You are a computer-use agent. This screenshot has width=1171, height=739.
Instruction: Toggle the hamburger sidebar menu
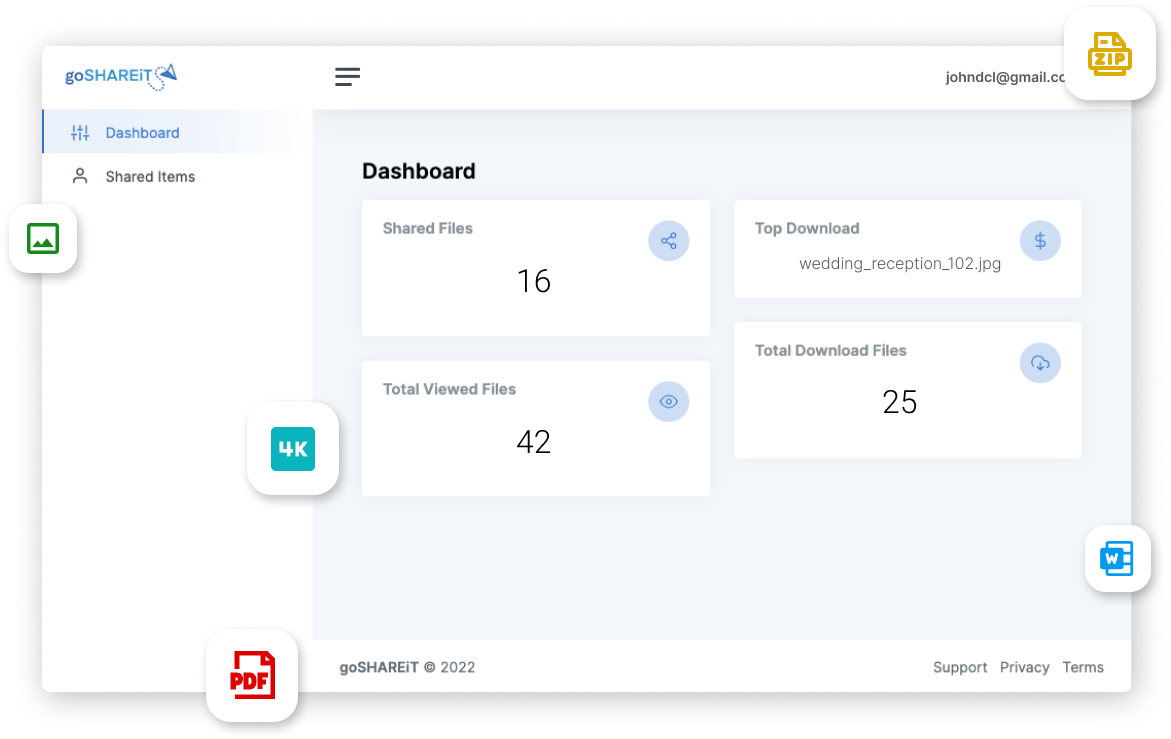(x=347, y=77)
